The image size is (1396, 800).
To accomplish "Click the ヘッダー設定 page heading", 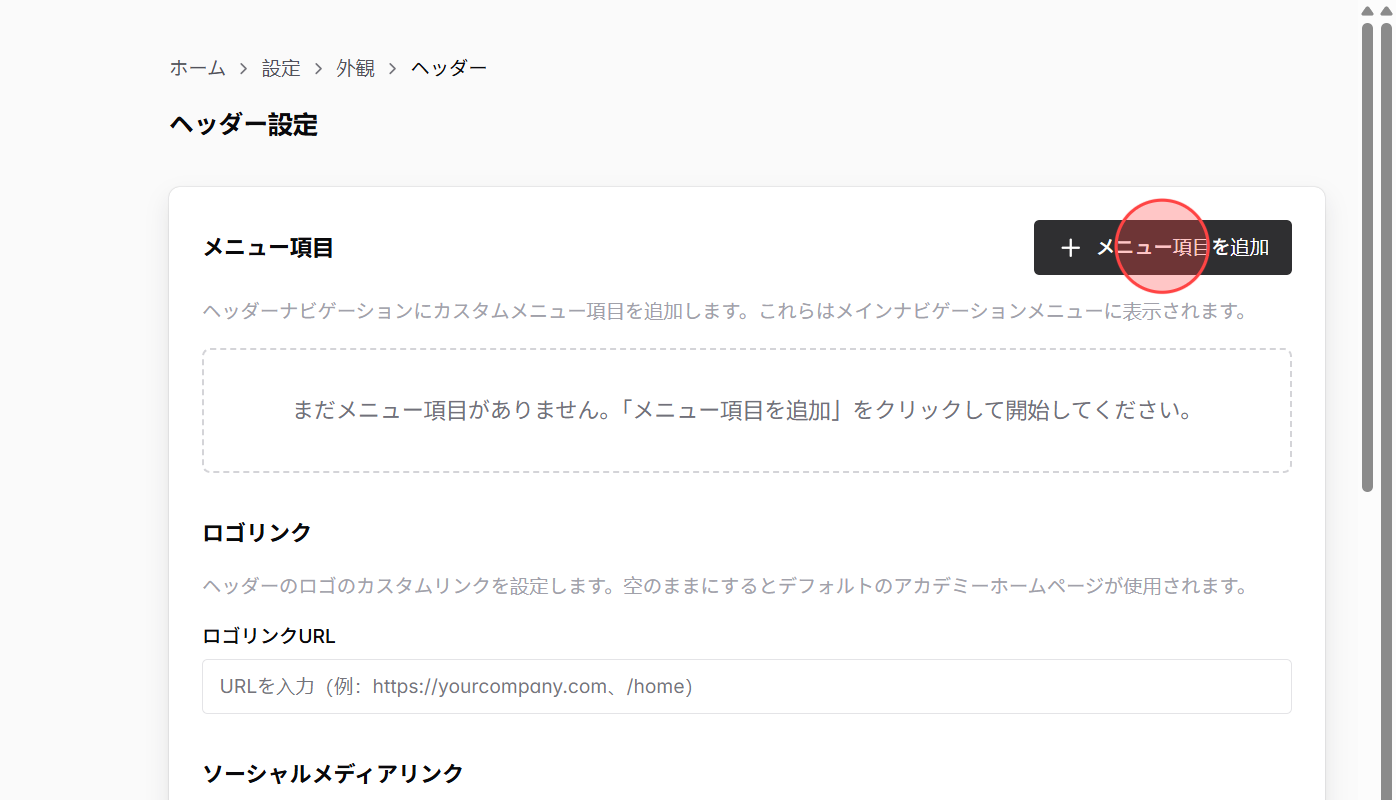I will click(243, 125).
